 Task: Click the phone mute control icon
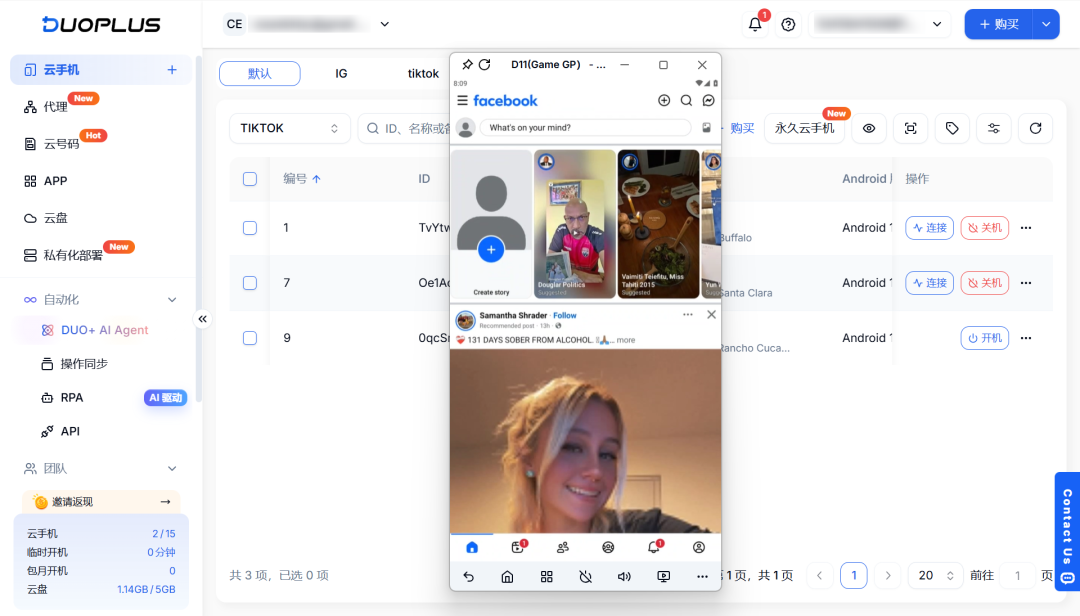pyautogui.click(x=585, y=577)
